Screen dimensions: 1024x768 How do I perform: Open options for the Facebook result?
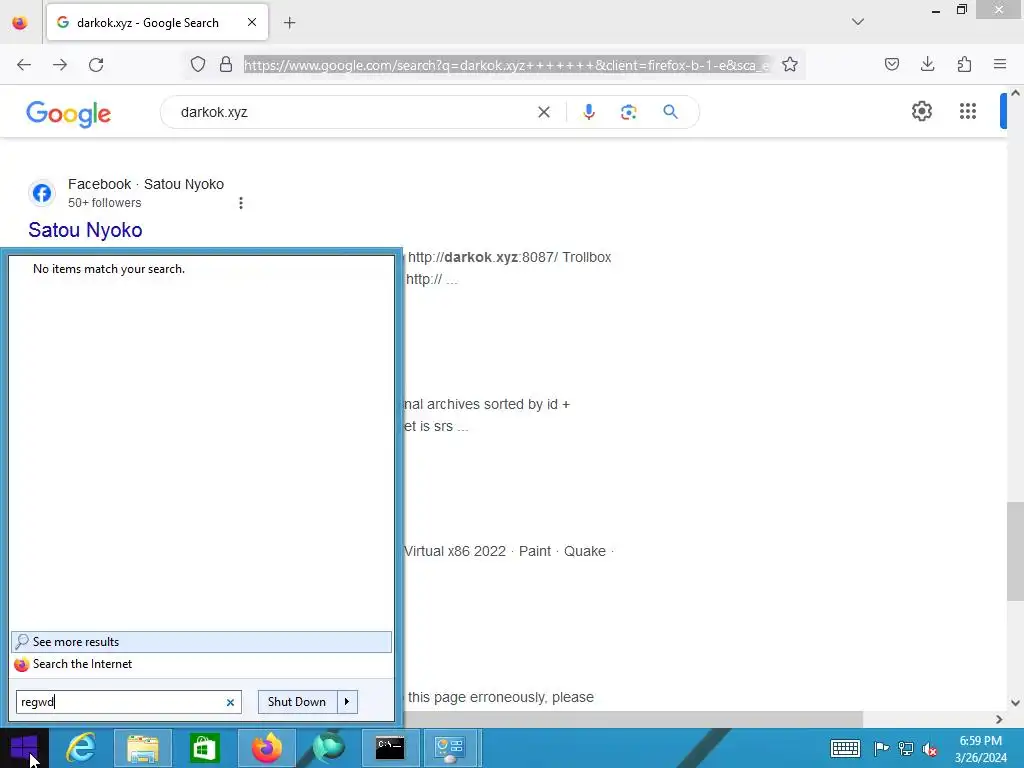[x=241, y=203]
